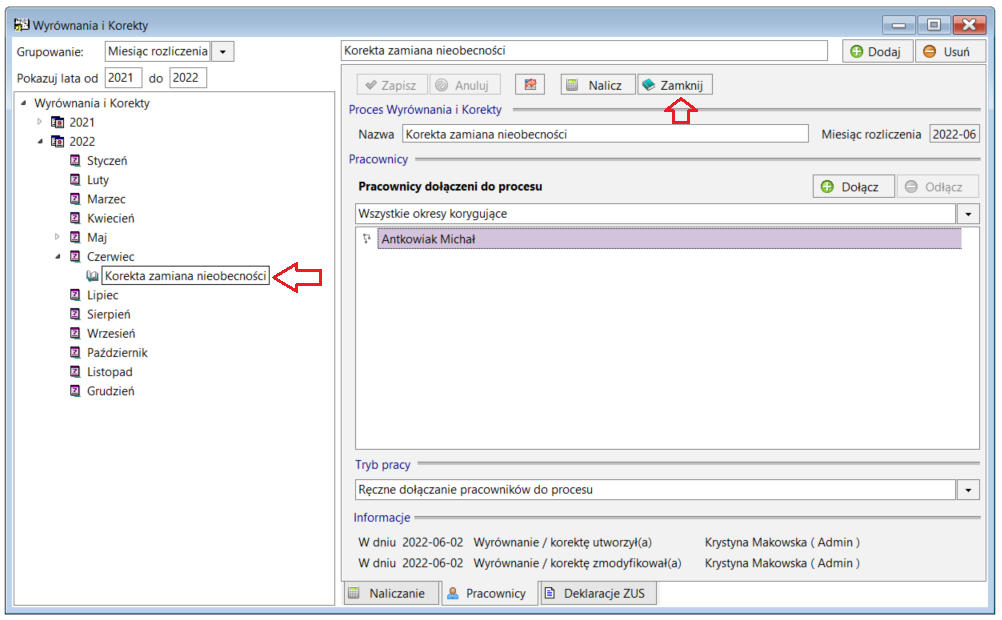Click the Zamknij button
Screen dimensions: 1002x620
[x=675, y=85]
